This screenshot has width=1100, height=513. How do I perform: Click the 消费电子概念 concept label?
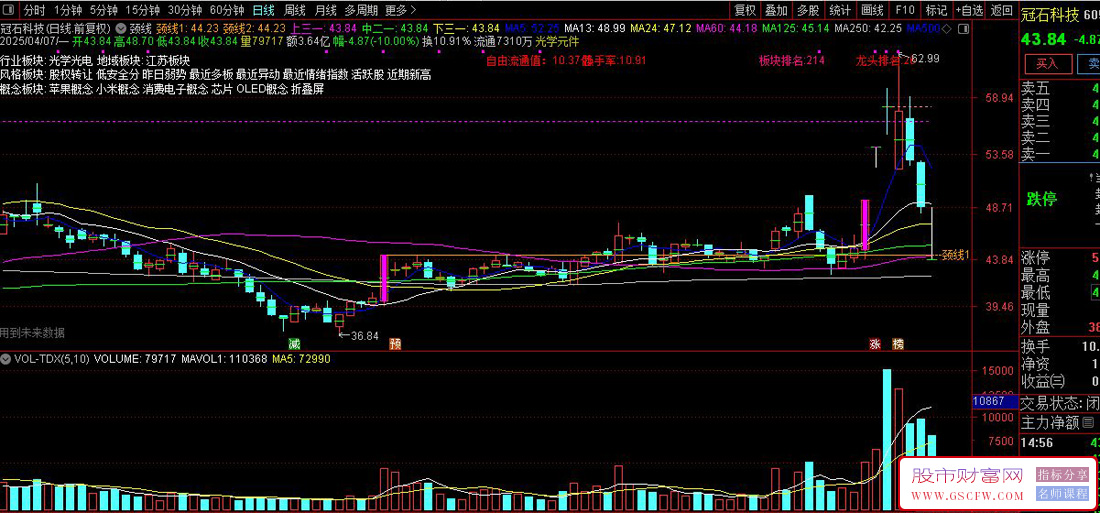[175, 89]
